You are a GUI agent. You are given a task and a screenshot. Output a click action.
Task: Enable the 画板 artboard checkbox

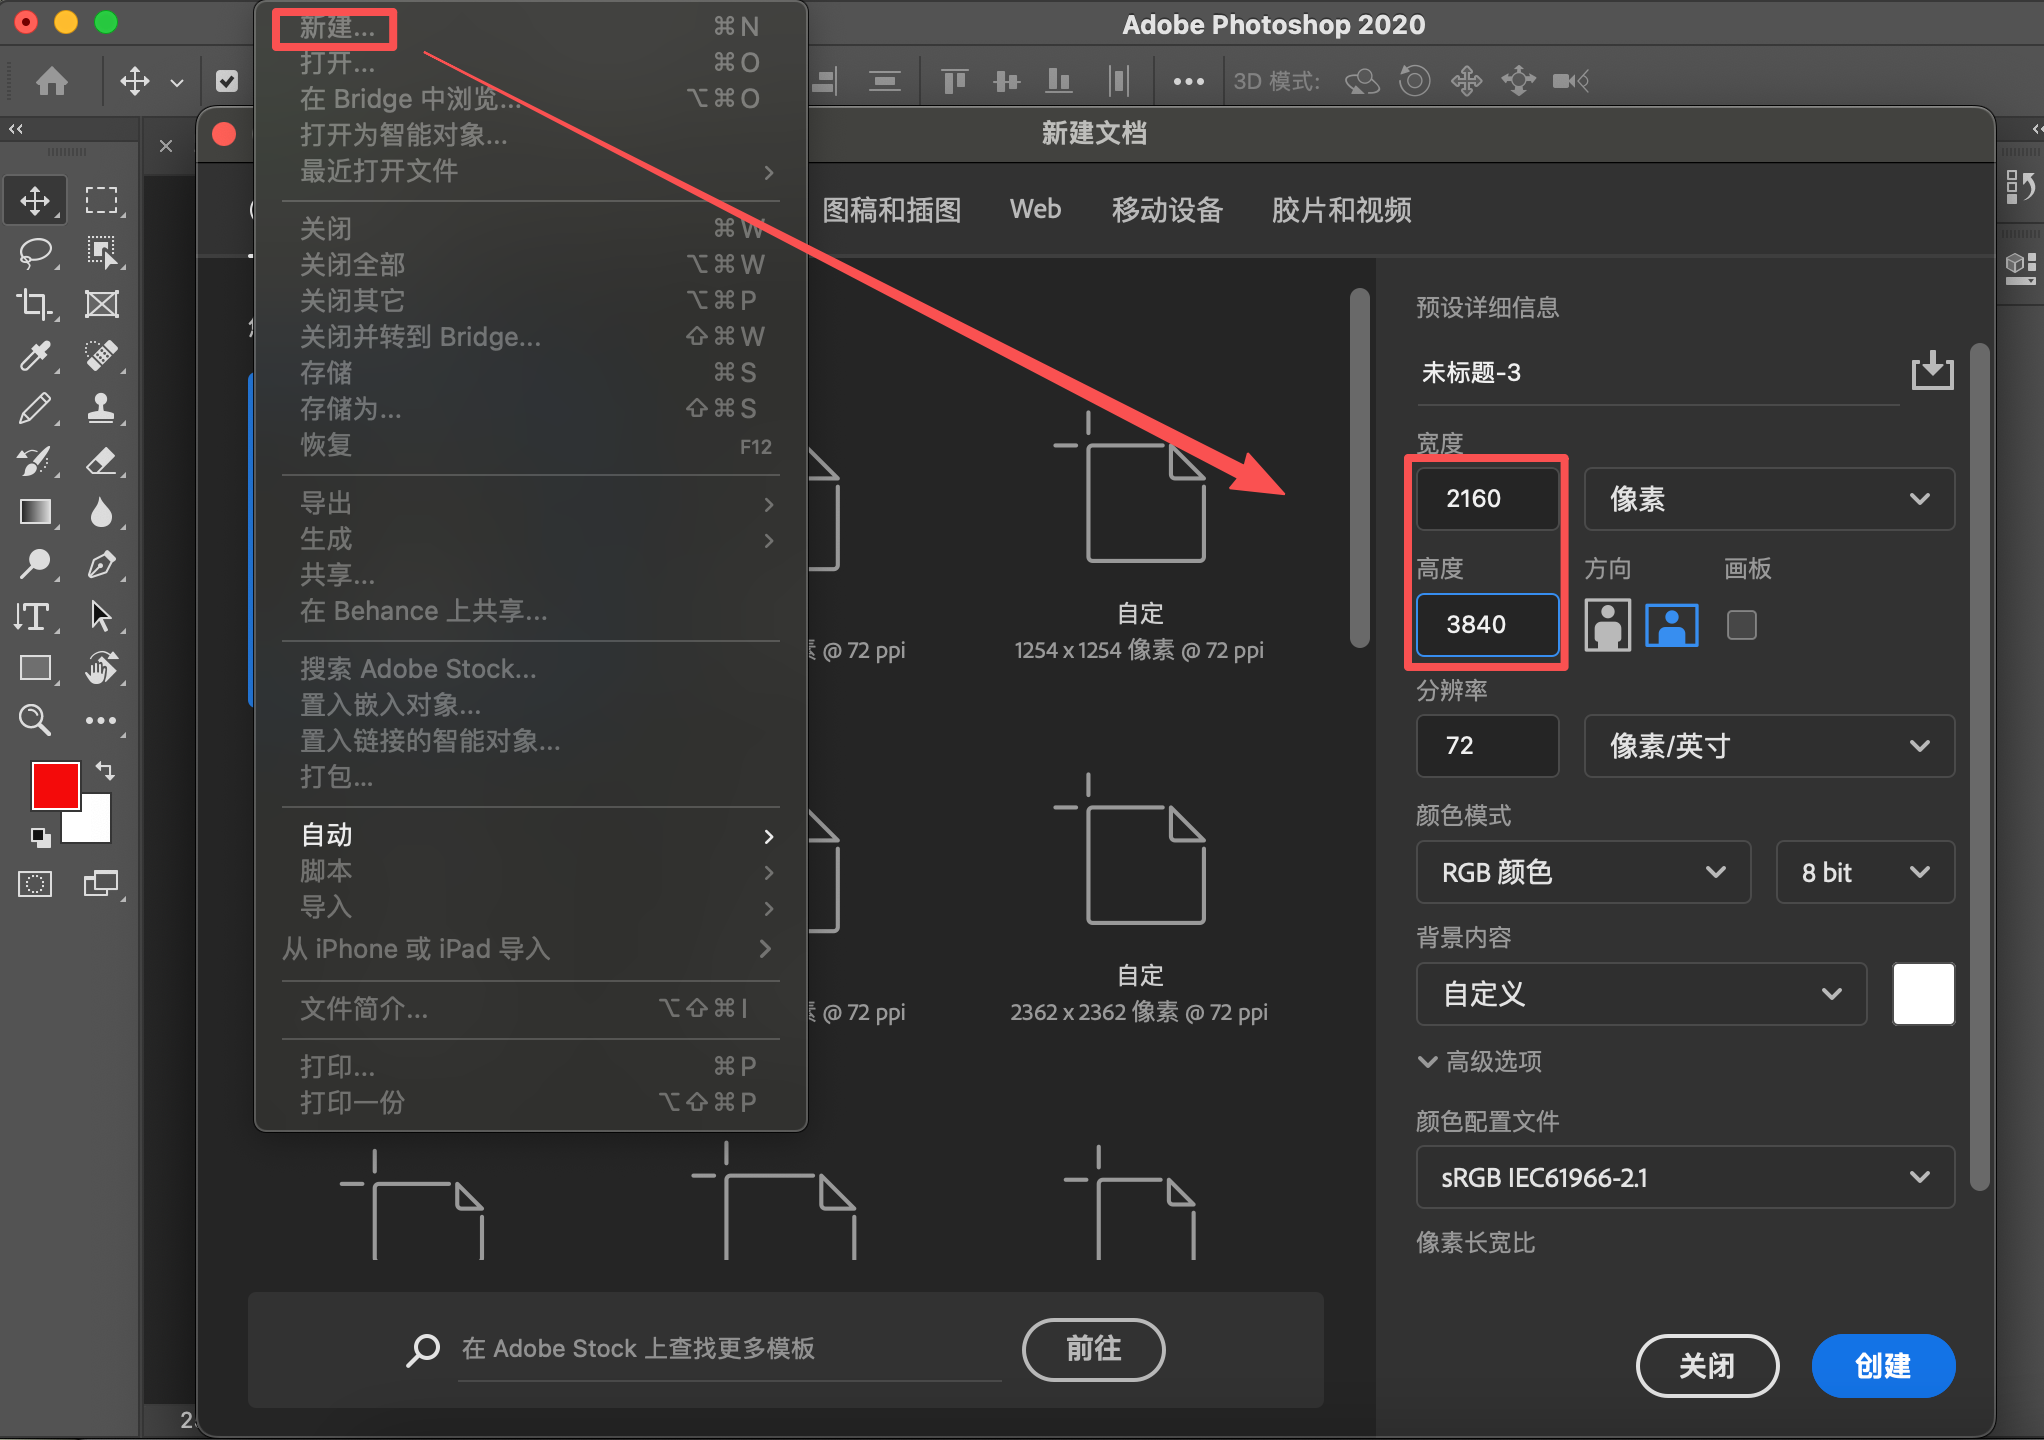point(1742,625)
